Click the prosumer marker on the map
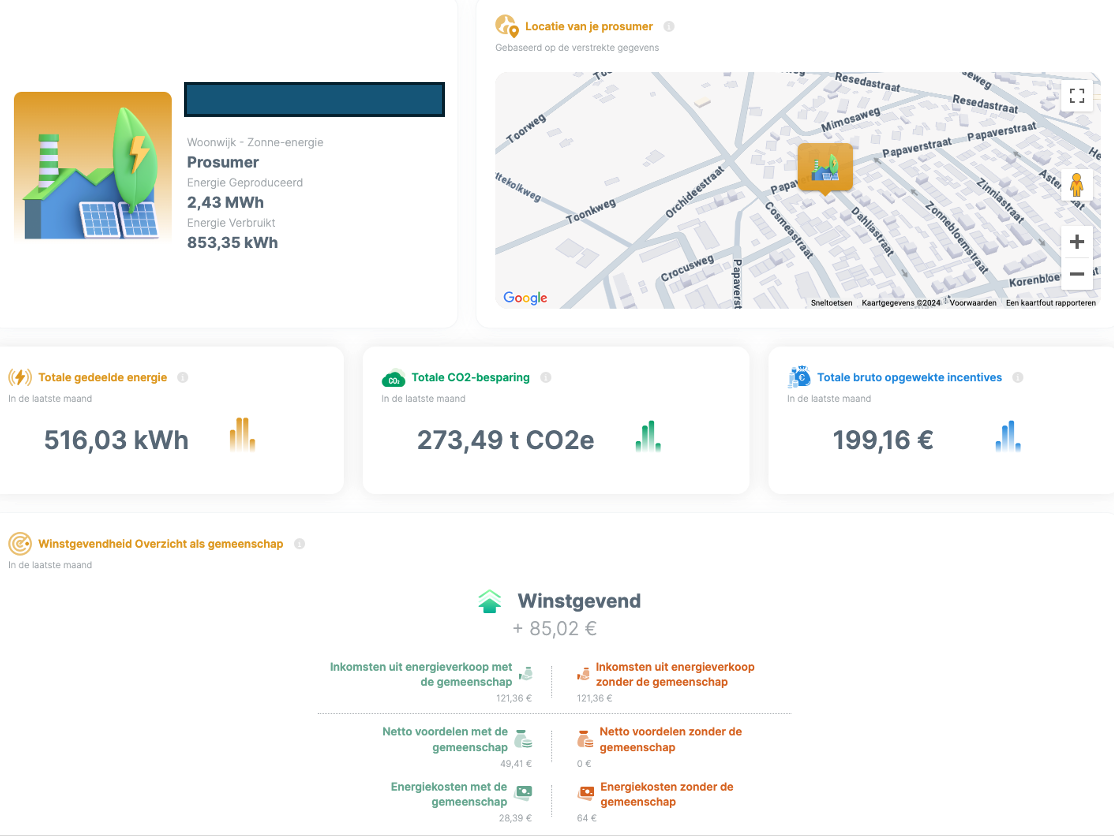1114x836 pixels. click(825, 167)
